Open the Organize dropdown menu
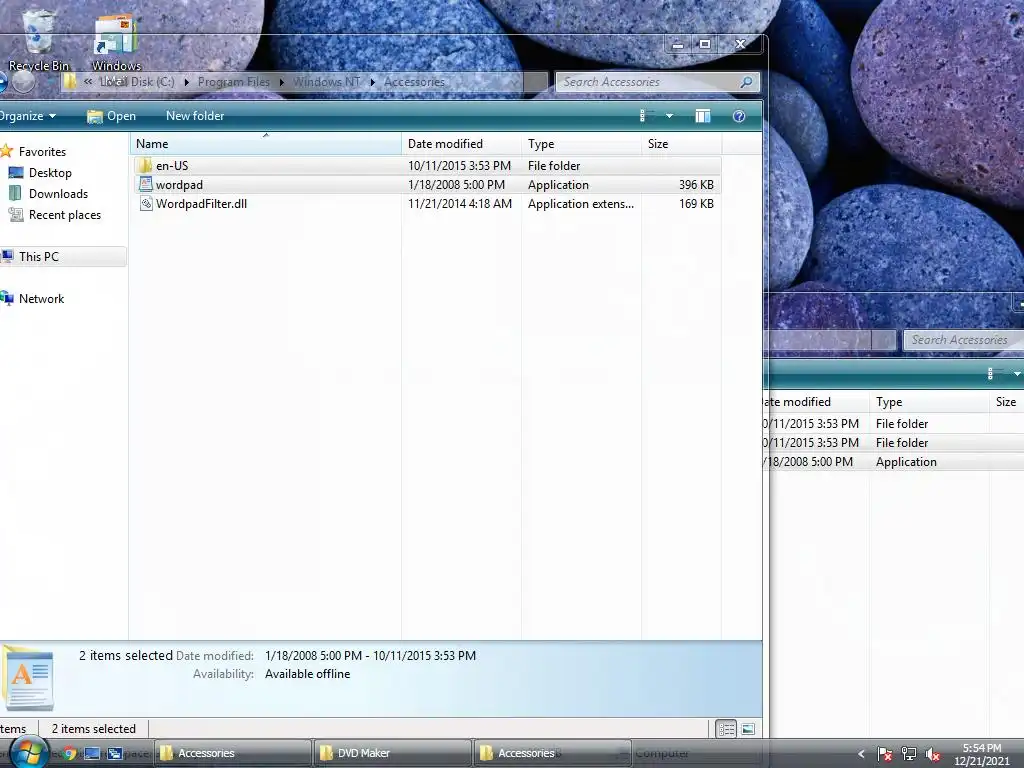The height and width of the screenshot is (768, 1024). (x=27, y=116)
